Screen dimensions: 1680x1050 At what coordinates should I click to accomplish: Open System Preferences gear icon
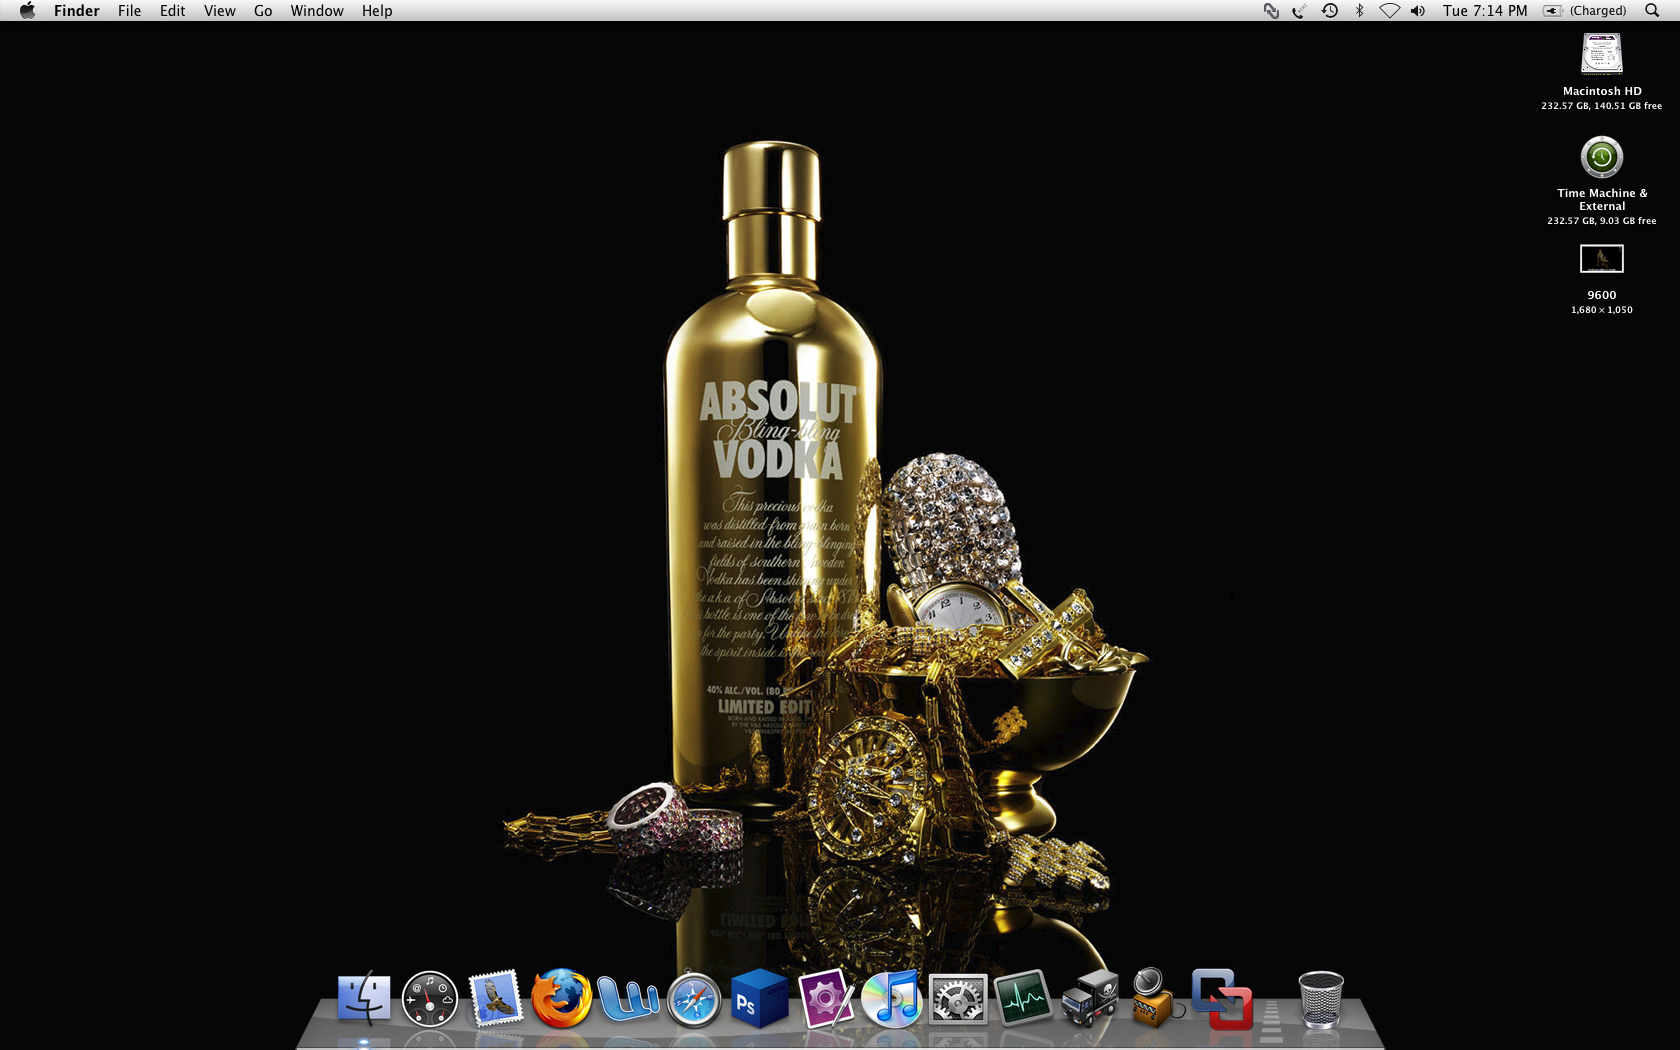click(x=958, y=999)
